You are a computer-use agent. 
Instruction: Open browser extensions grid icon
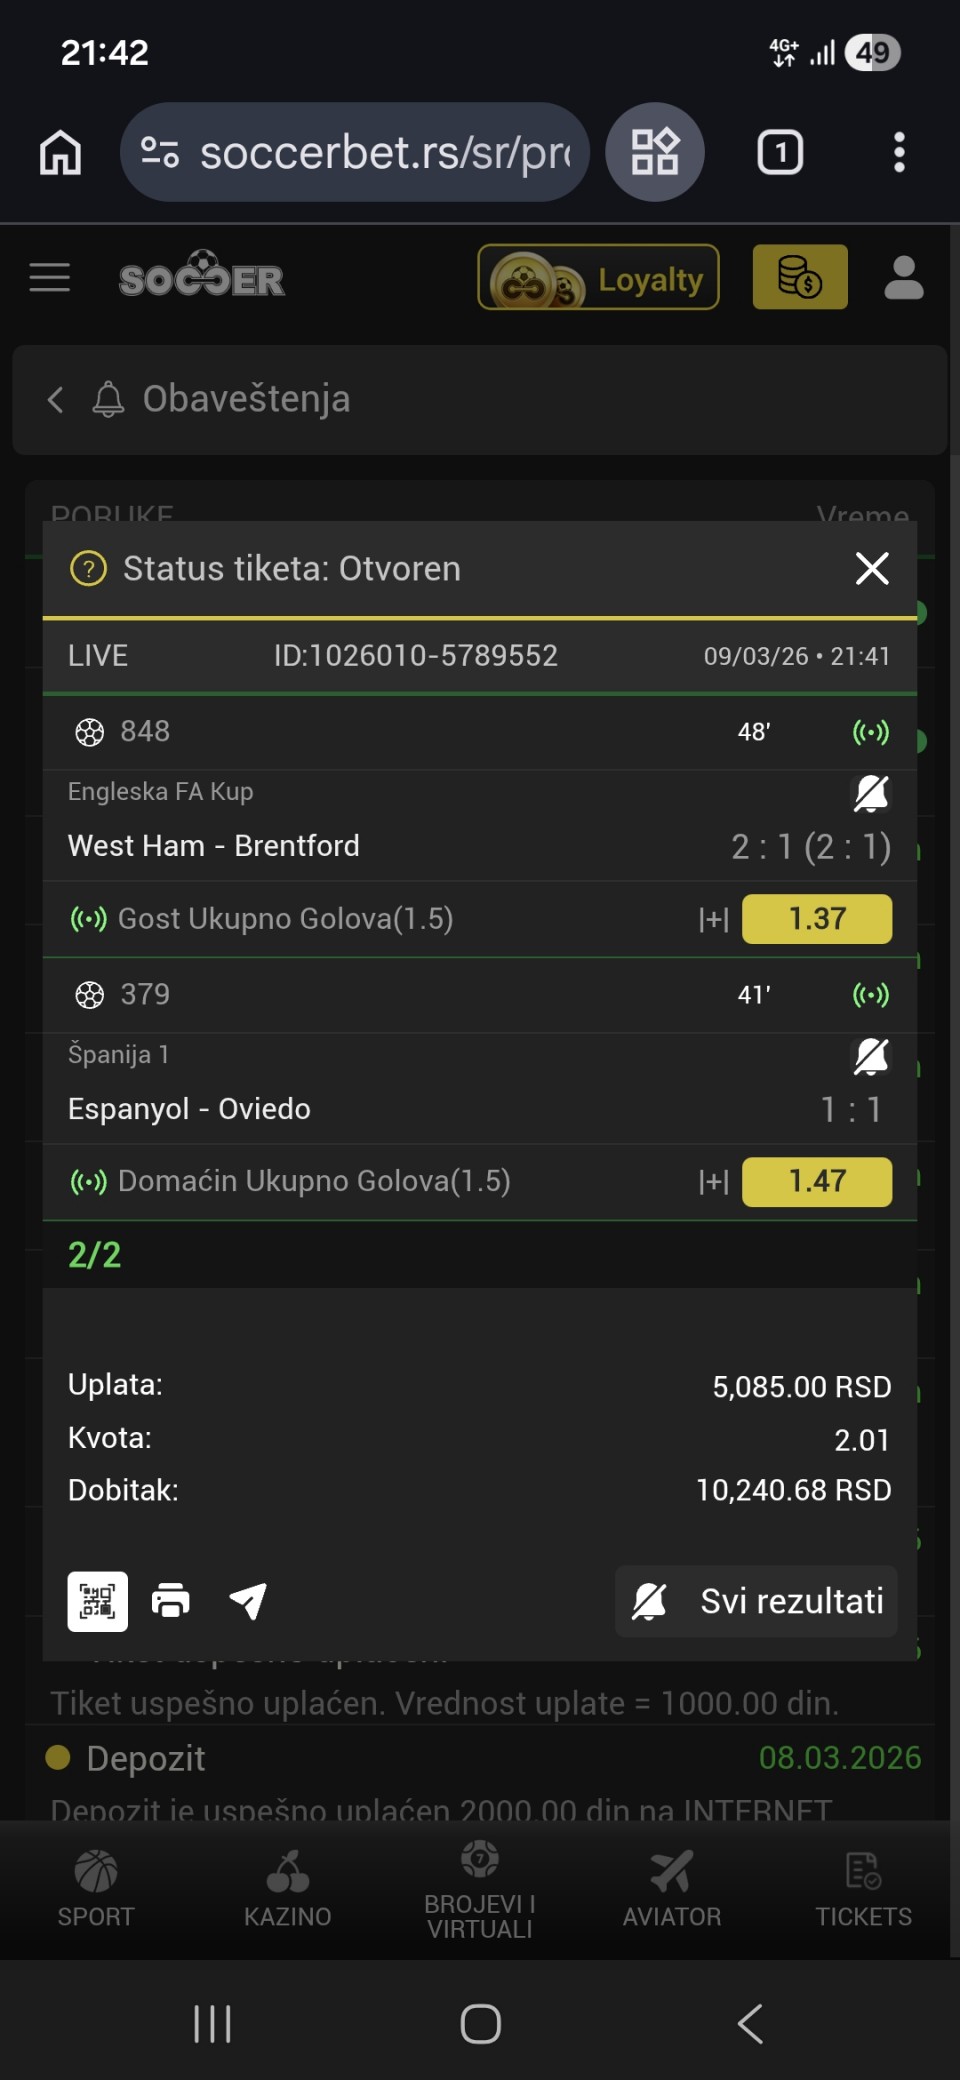pyautogui.click(x=655, y=153)
